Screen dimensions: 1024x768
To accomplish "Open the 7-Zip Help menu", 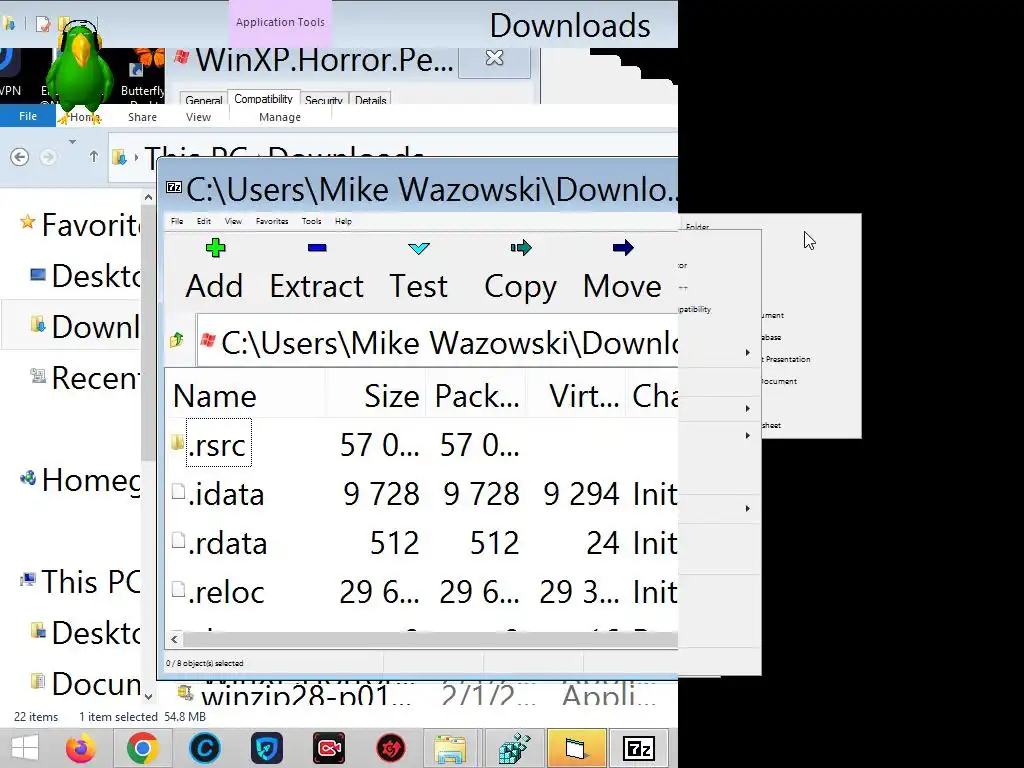I will pyautogui.click(x=344, y=221).
